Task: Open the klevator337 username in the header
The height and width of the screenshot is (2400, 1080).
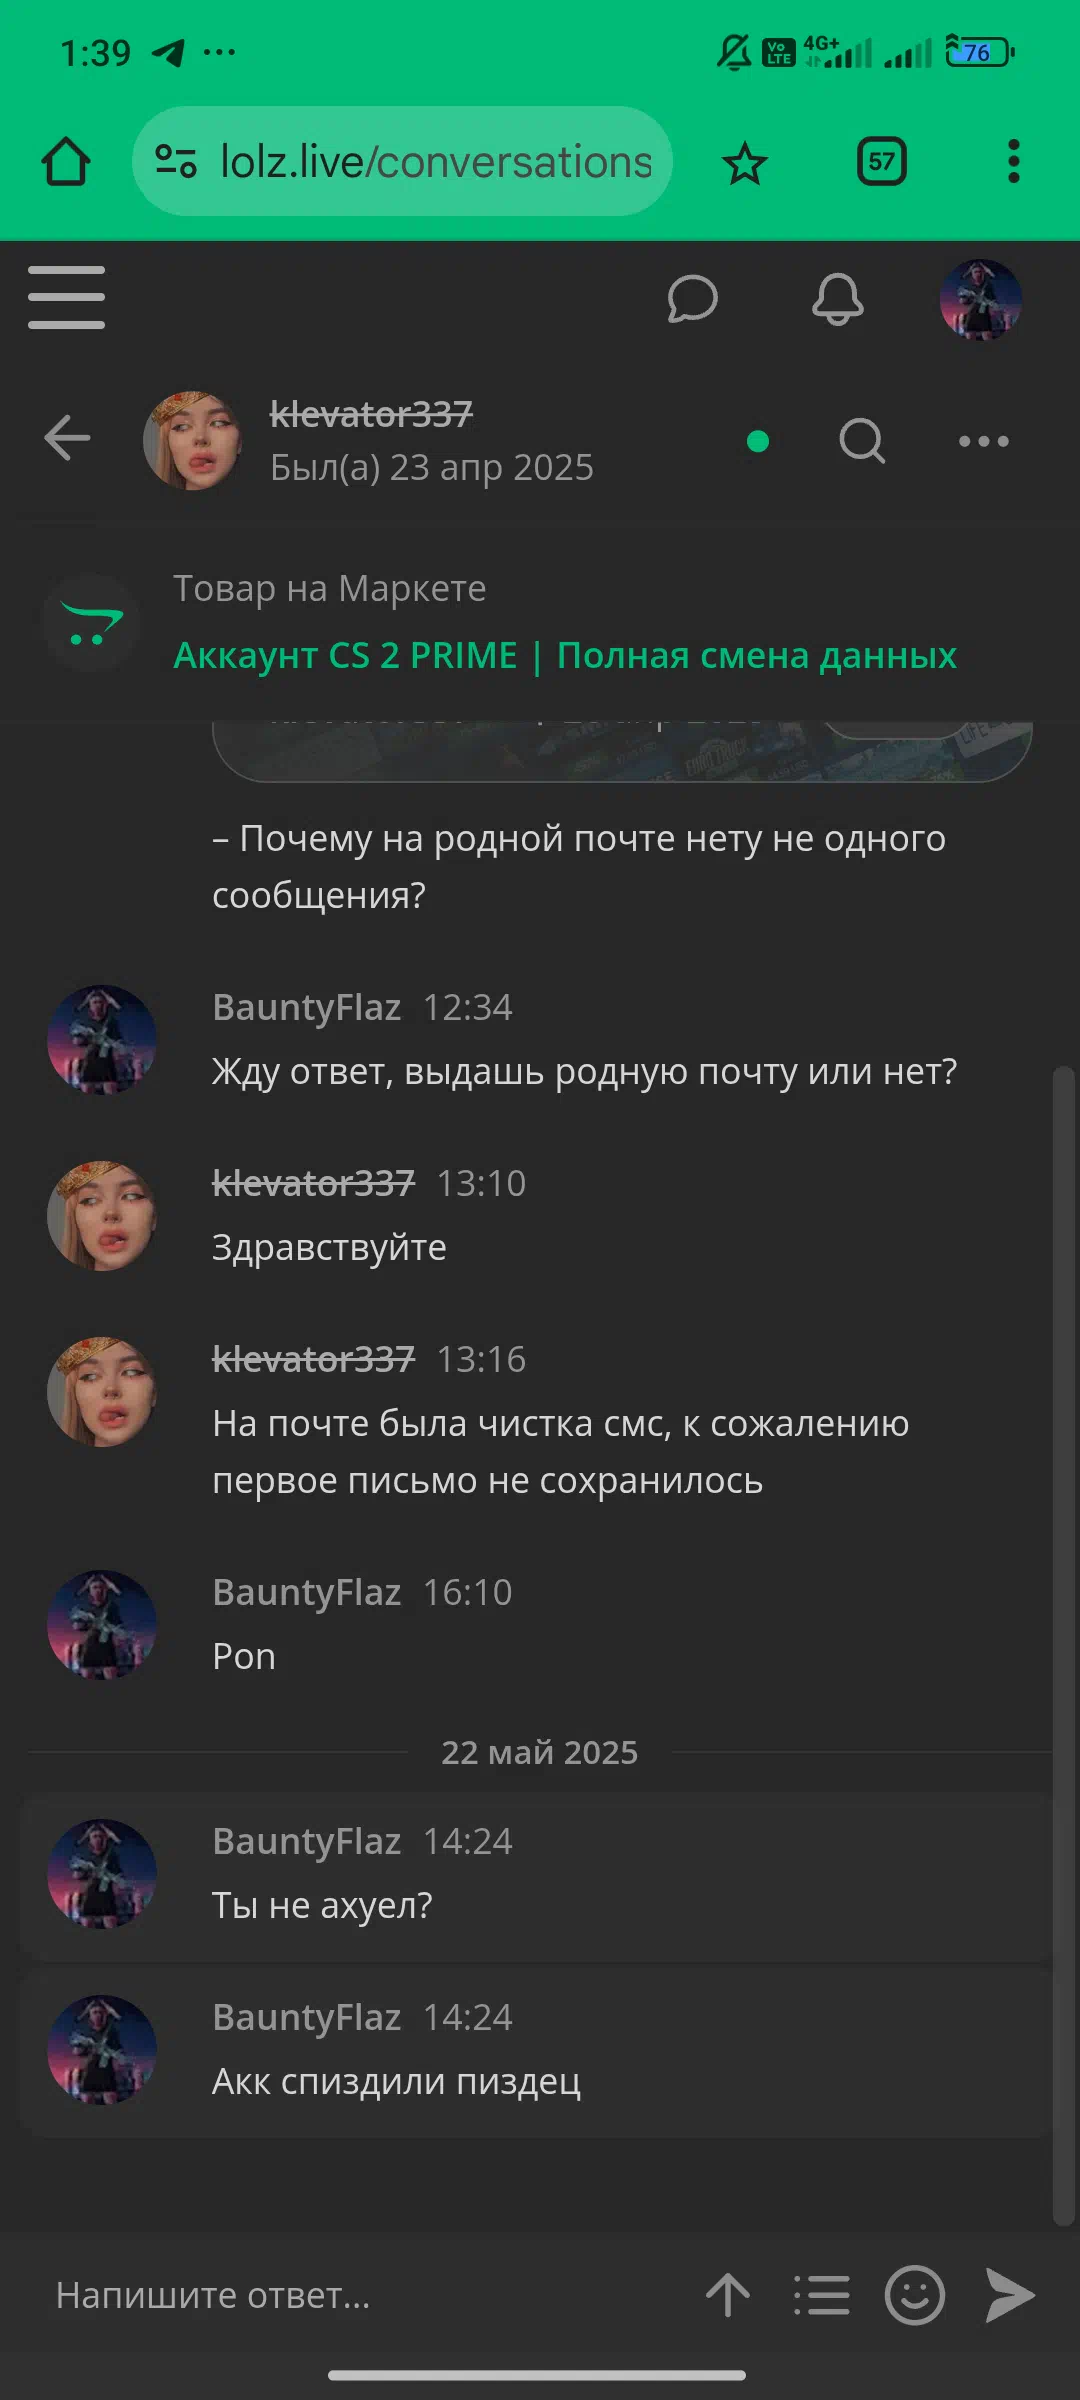Action: tap(371, 414)
